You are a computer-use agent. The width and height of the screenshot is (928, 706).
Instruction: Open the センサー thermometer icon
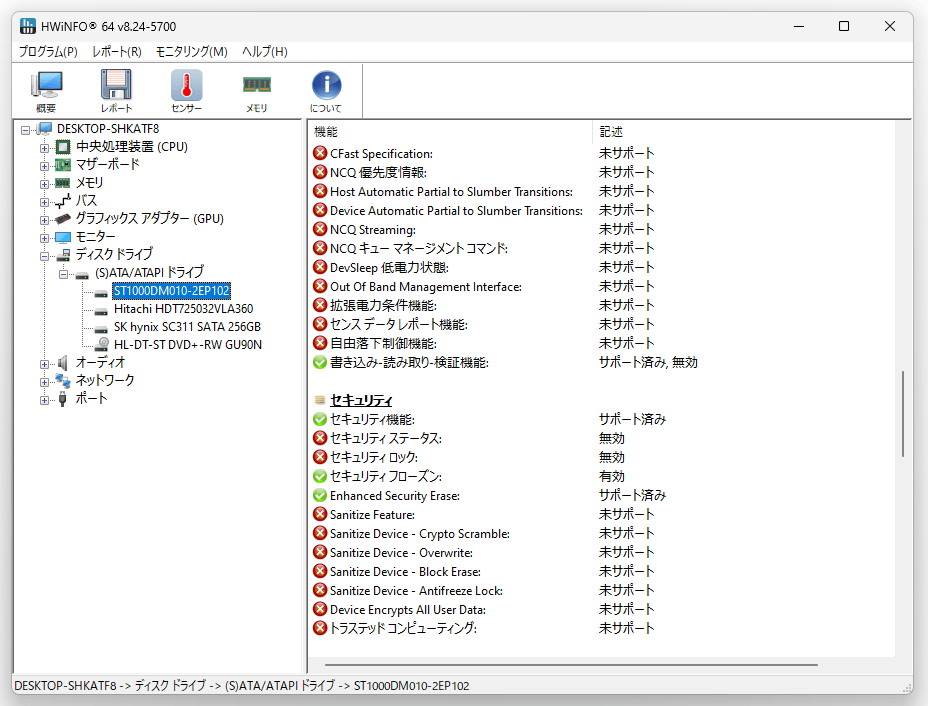(x=186, y=91)
